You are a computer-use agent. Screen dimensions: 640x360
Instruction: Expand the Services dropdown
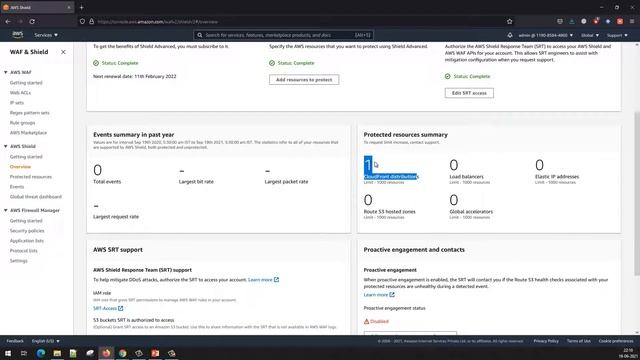point(46,35)
